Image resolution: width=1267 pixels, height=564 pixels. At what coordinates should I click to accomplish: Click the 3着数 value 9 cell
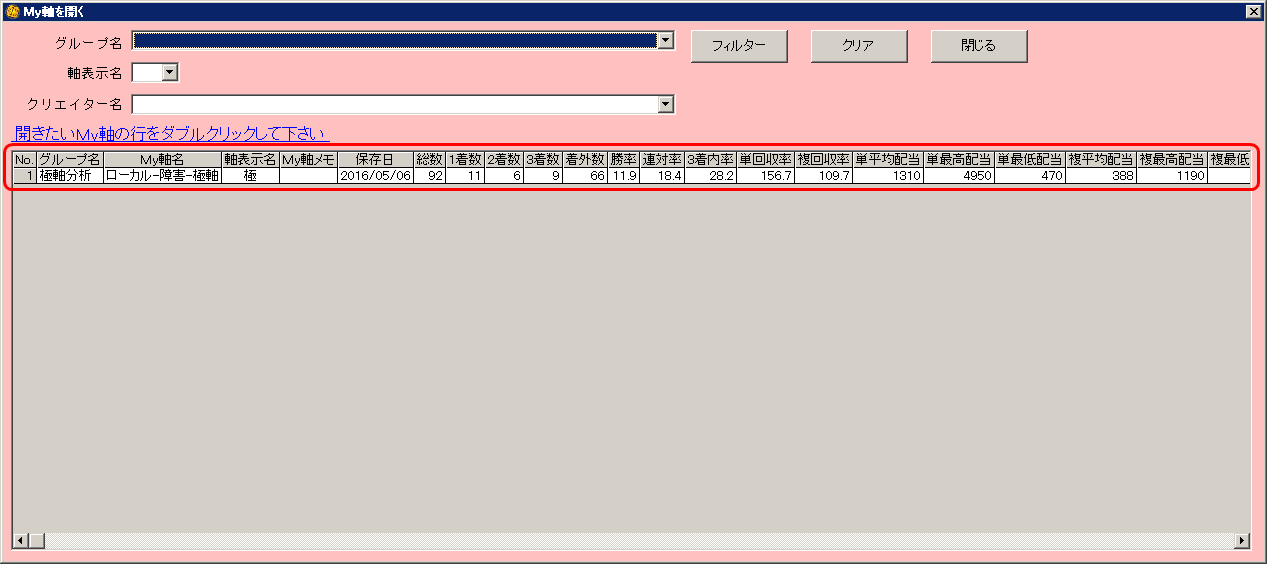coord(543,175)
